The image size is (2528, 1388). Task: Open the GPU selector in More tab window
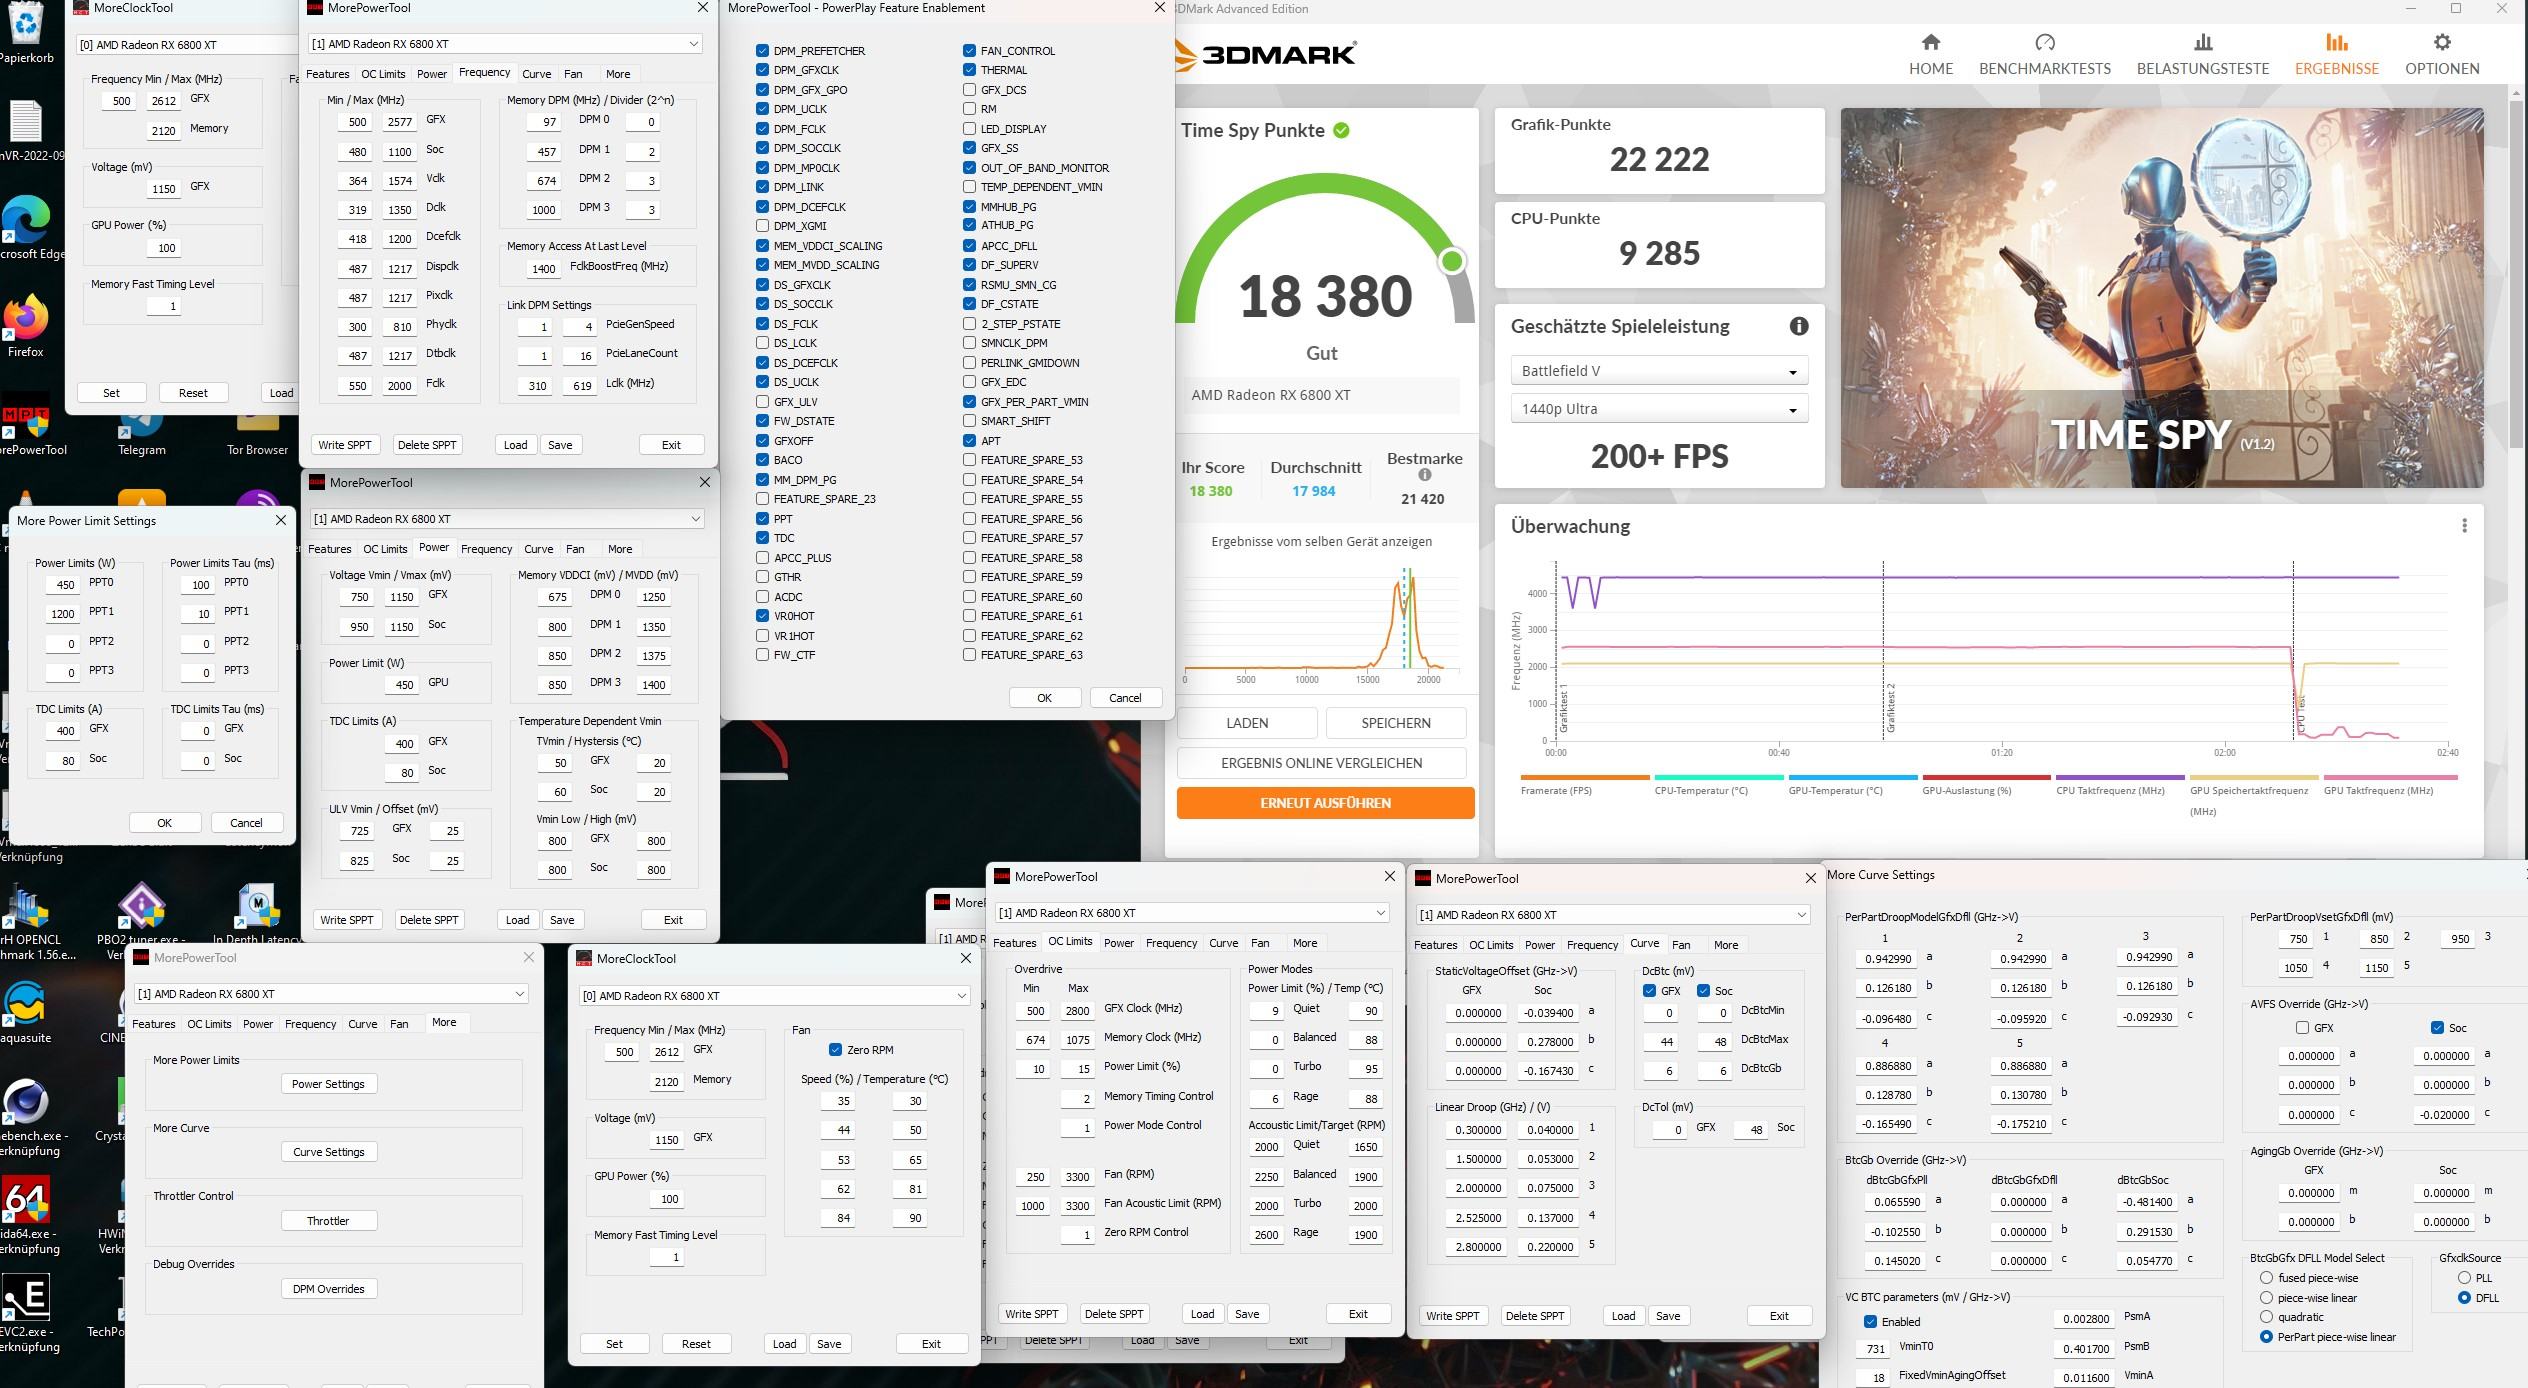click(x=331, y=994)
